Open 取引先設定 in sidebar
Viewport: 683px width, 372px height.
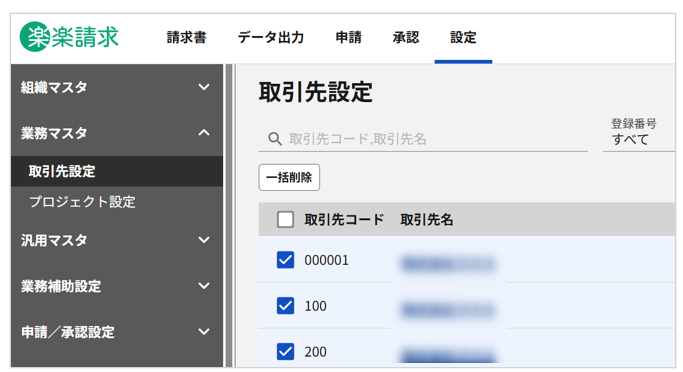tap(117, 171)
